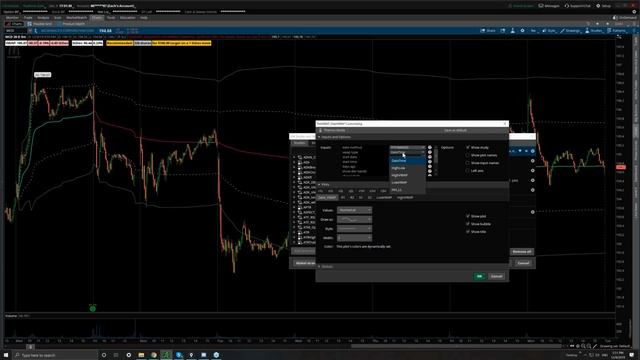This screenshot has width=640, height=360.
Task: Open the Draw as dropdown
Action: (354, 220)
